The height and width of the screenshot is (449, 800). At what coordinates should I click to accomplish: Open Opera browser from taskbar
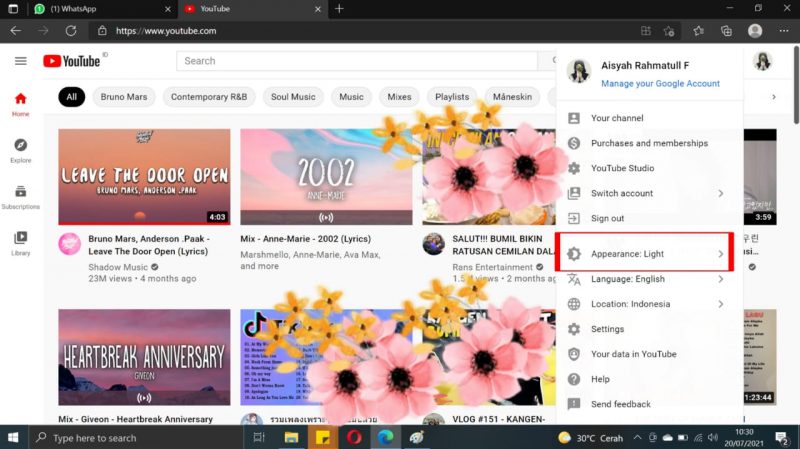tap(354, 437)
